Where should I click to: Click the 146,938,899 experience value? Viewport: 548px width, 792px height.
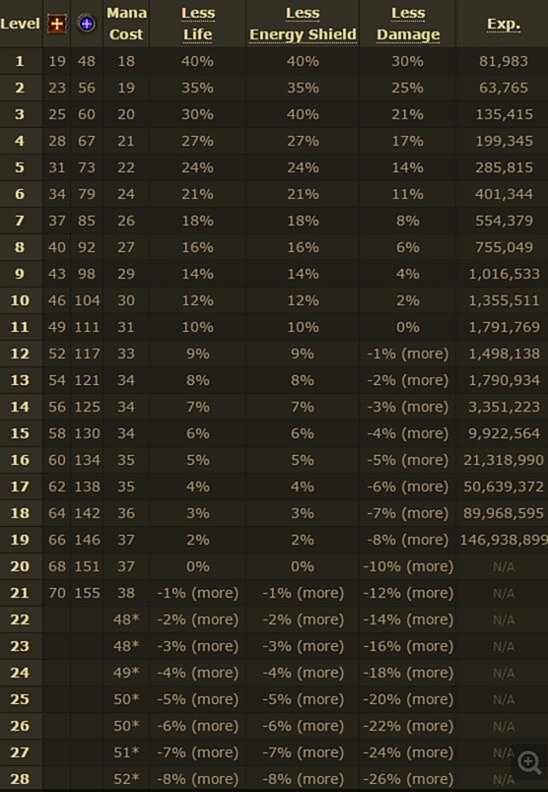point(504,540)
